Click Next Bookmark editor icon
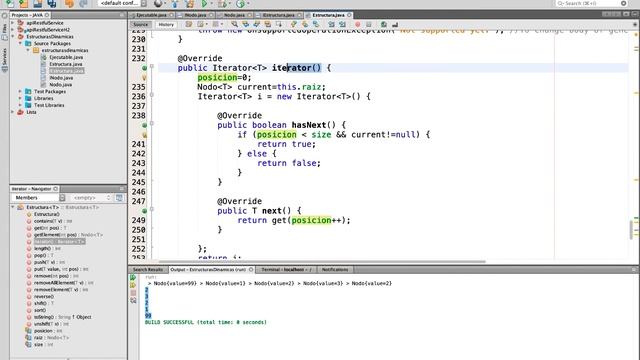Viewport: 640px width, 360px height. 305,24
